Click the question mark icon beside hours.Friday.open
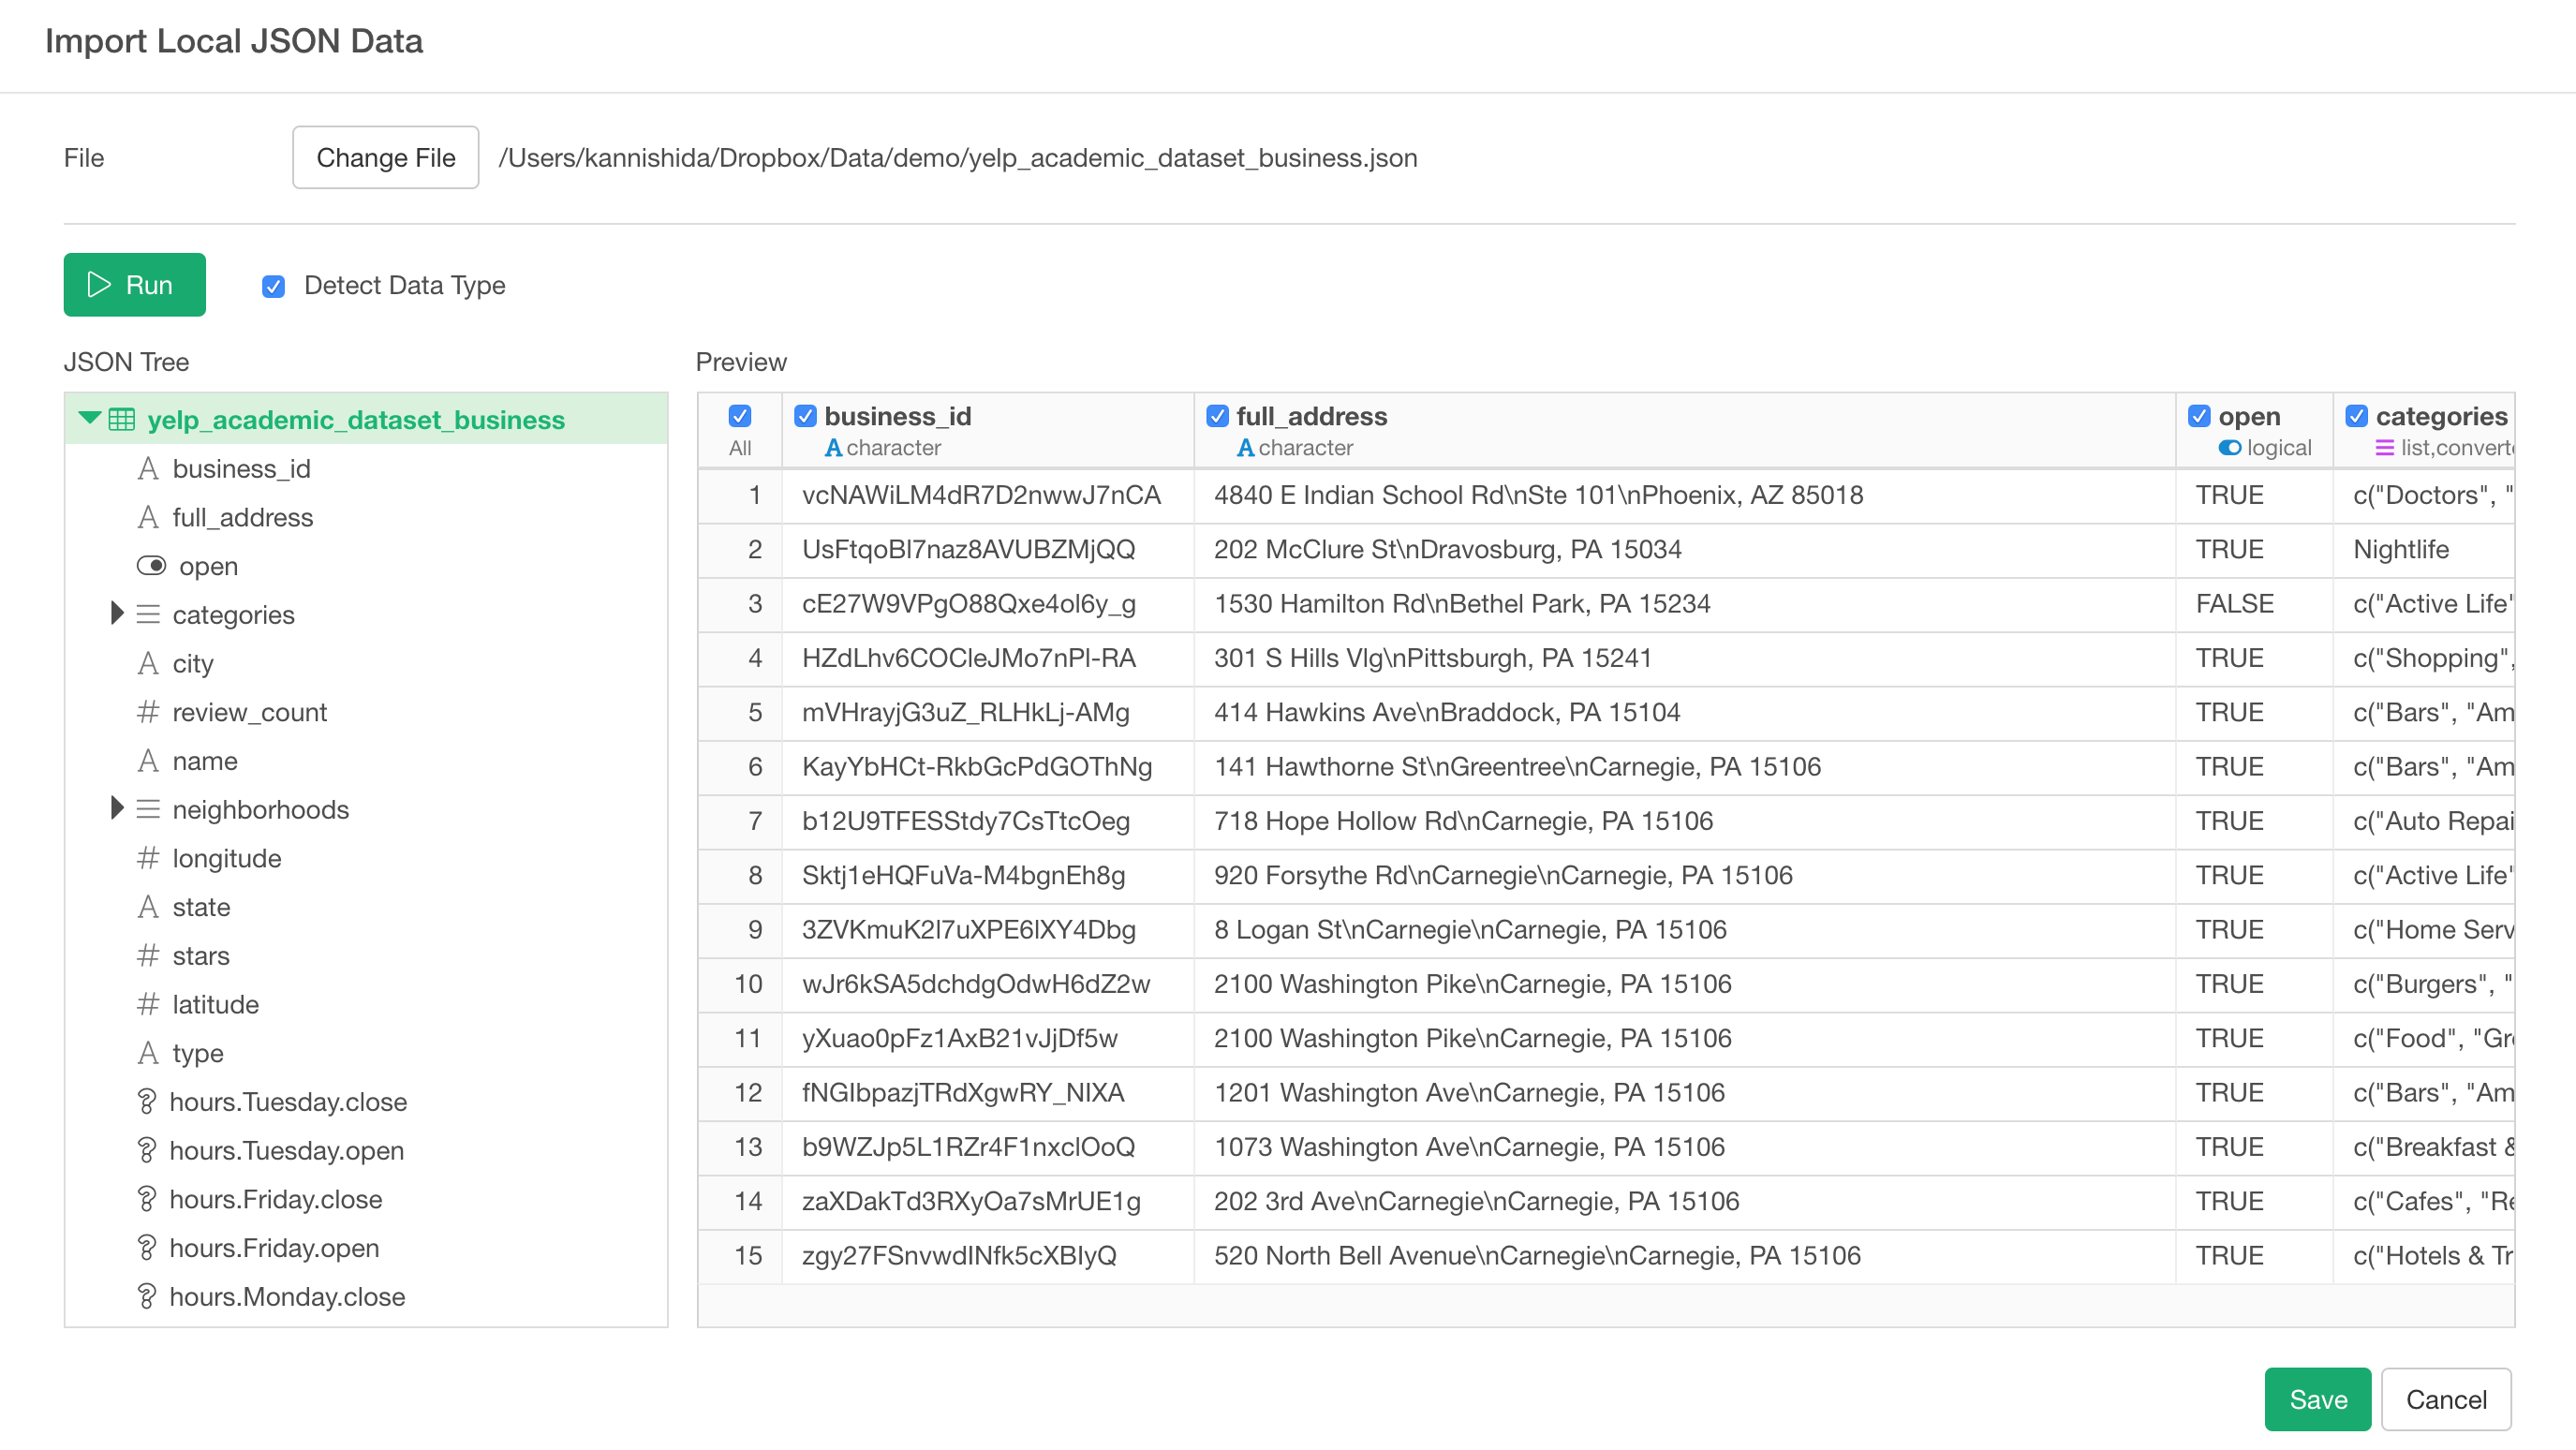Viewport: 2576px width, 1450px height. [x=148, y=1247]
